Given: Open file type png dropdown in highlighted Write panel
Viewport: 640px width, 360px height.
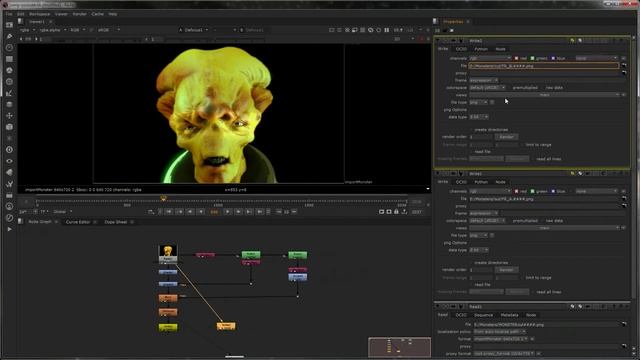Looking at the screenshot, I should click(478, 102).
